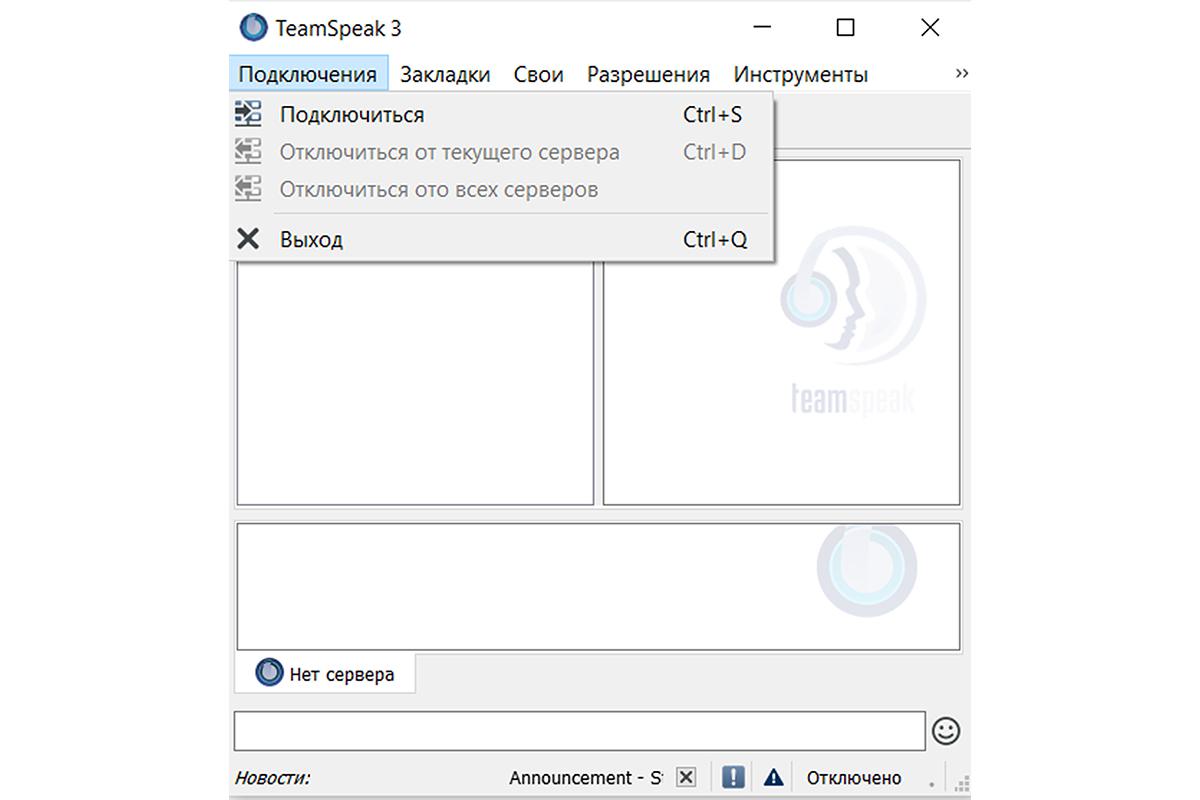Click the disconnect icon beside Отключиться от текущего сервера
The image size is (1200, 800).
point(249,152)
